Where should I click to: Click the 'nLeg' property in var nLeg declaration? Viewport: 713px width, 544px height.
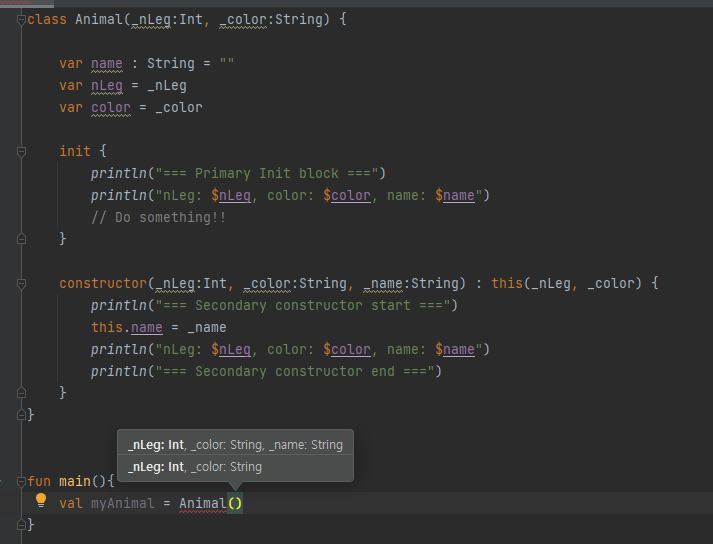(x=106, y=86)
